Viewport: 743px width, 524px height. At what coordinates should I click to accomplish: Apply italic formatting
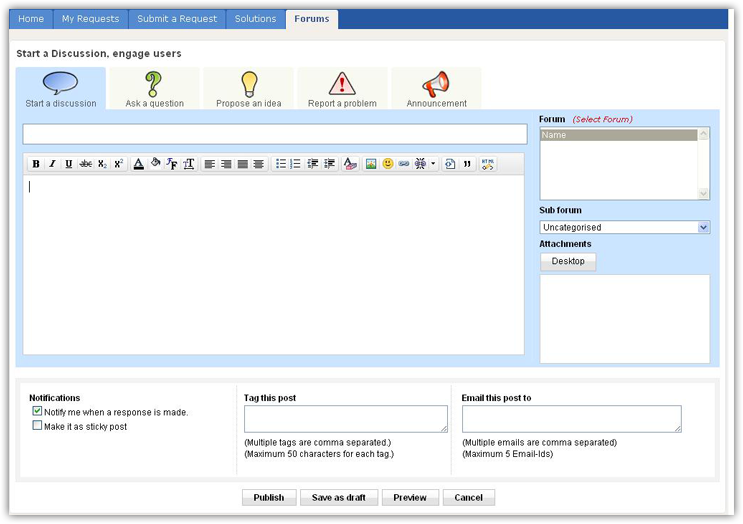[52, 164]
